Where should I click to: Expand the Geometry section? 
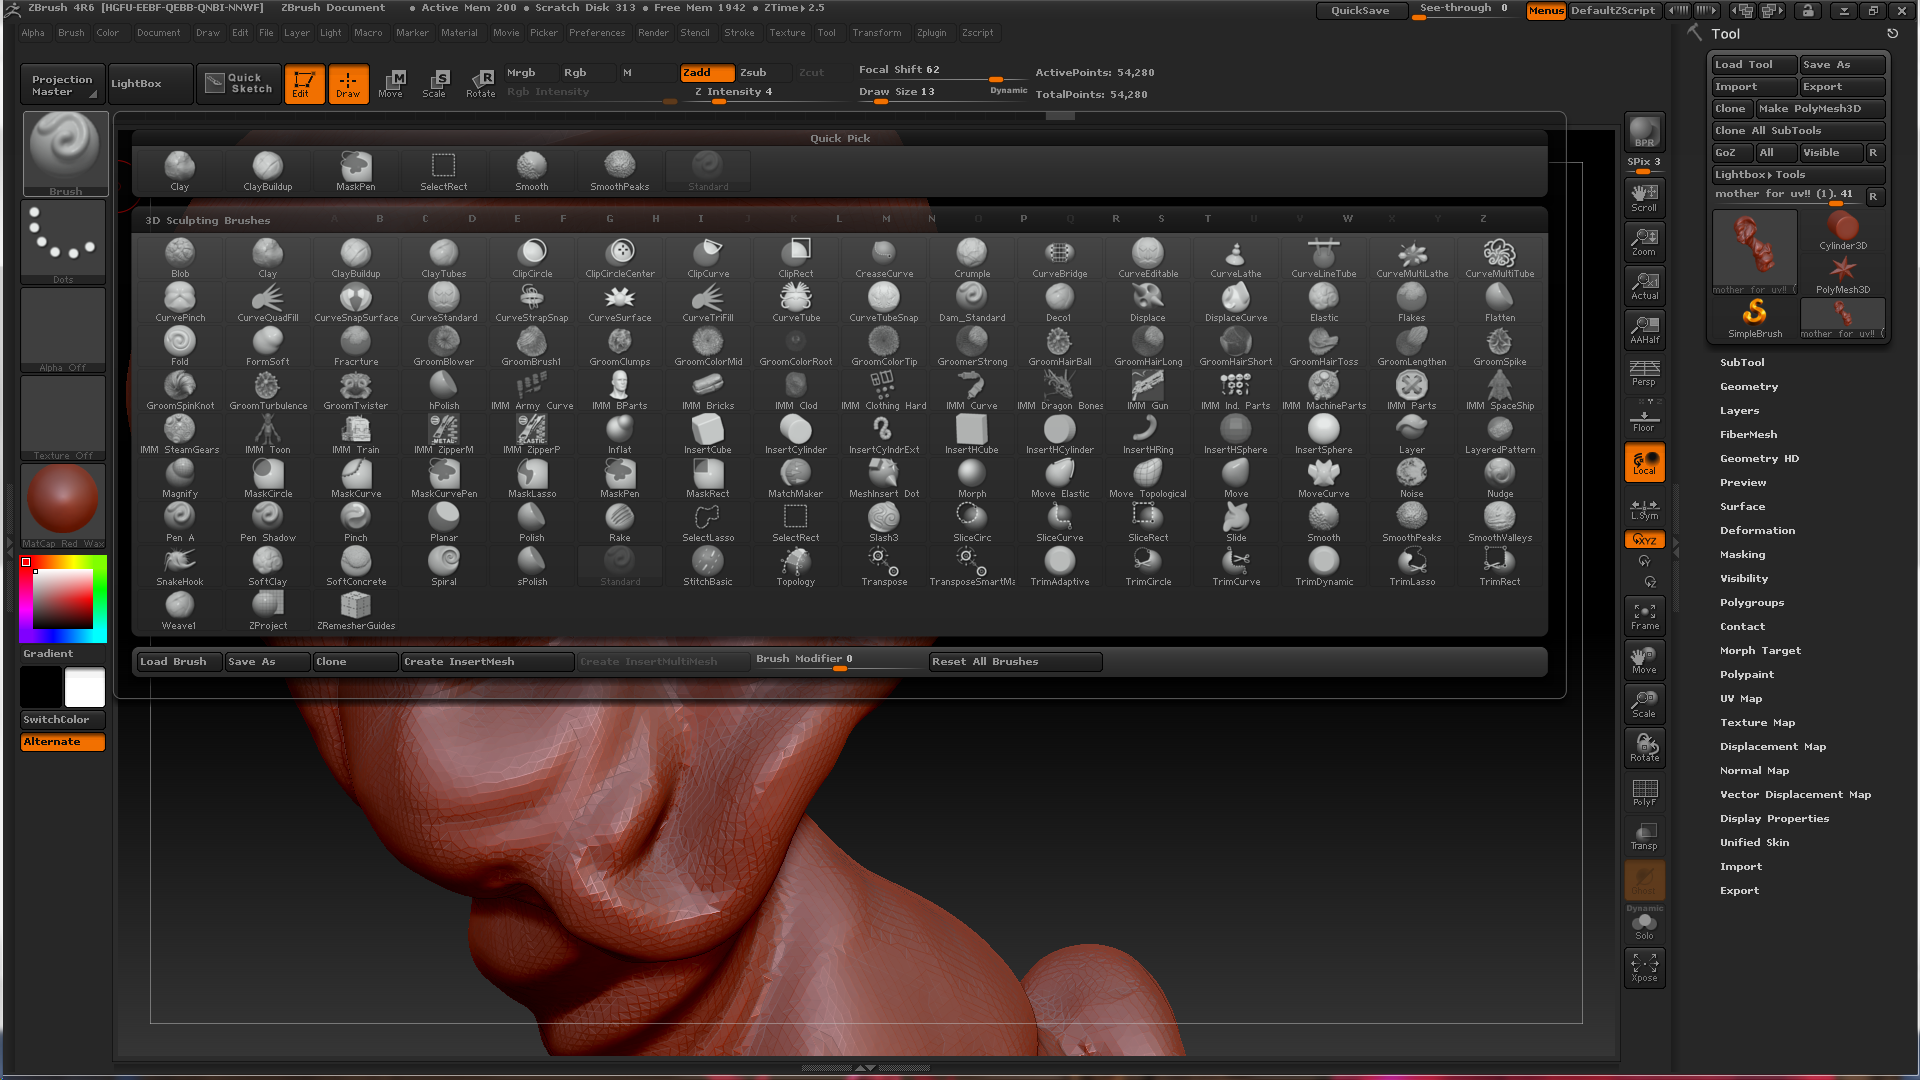coord(1749,387)
